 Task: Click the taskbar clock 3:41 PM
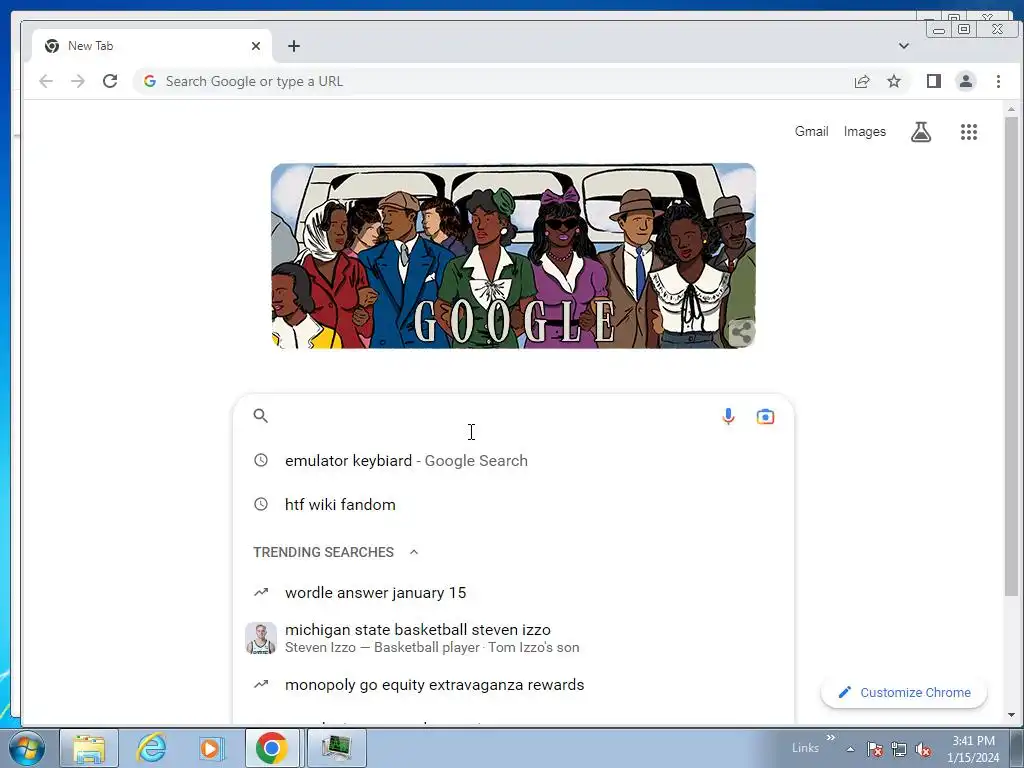pos(974,741)
